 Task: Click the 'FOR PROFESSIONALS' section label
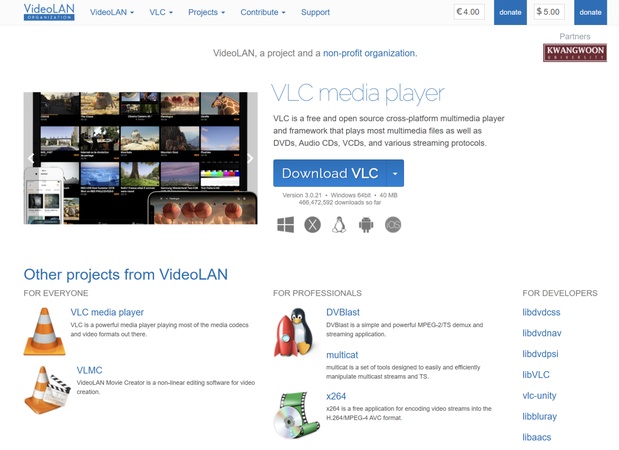(317, 293)
